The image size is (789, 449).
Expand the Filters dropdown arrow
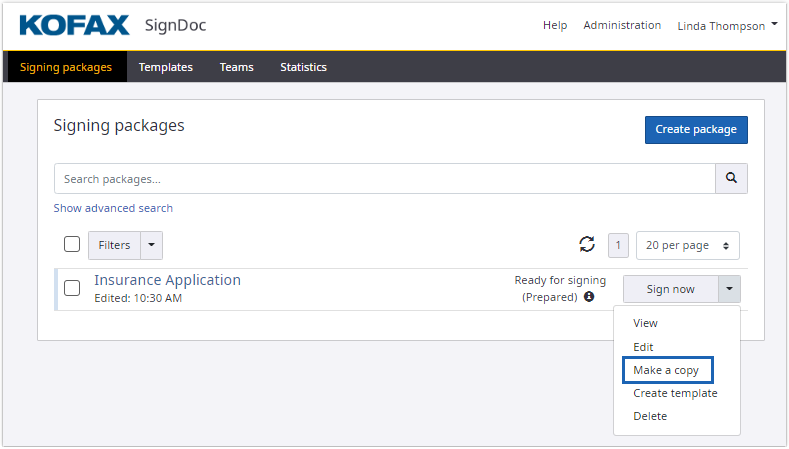tap(151, 245)
